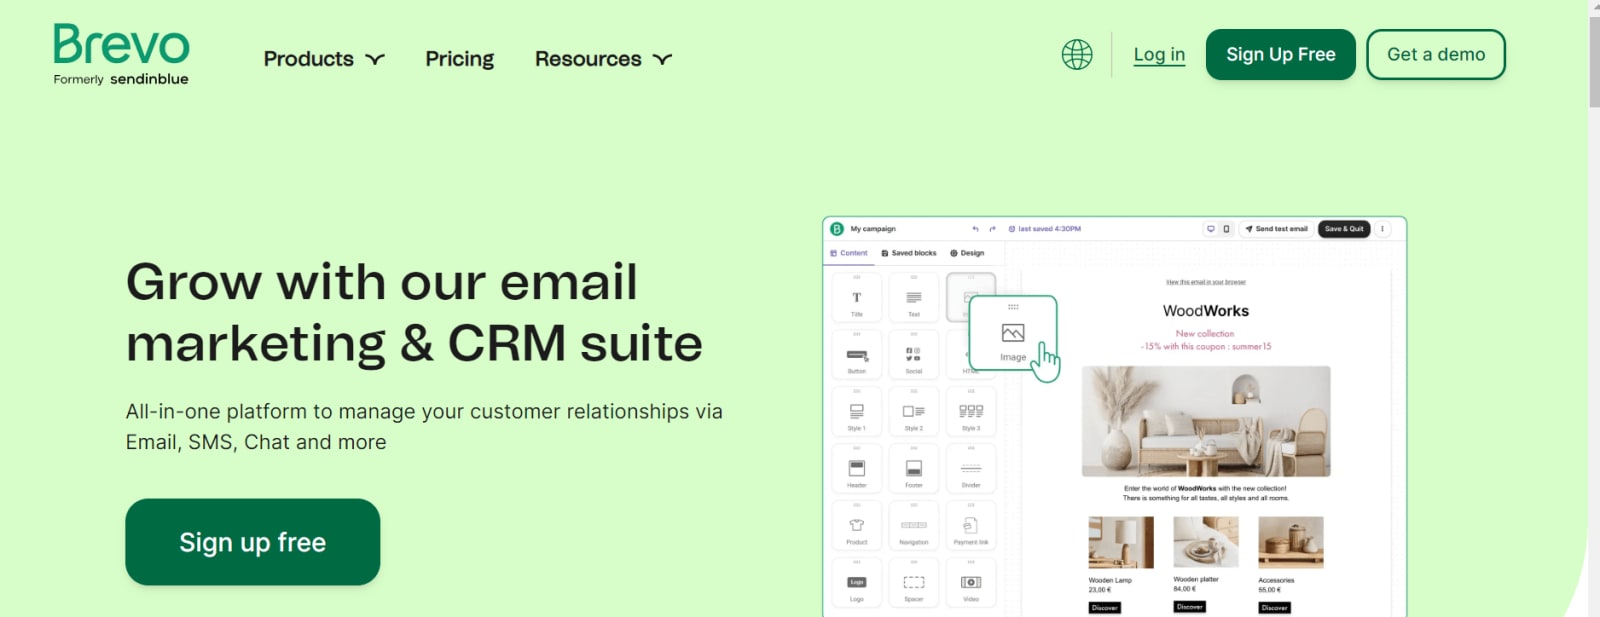The width and height of the screenshot is (1600, 617).
Task: Select the Text content block
Action: click(x=914, y=298)
